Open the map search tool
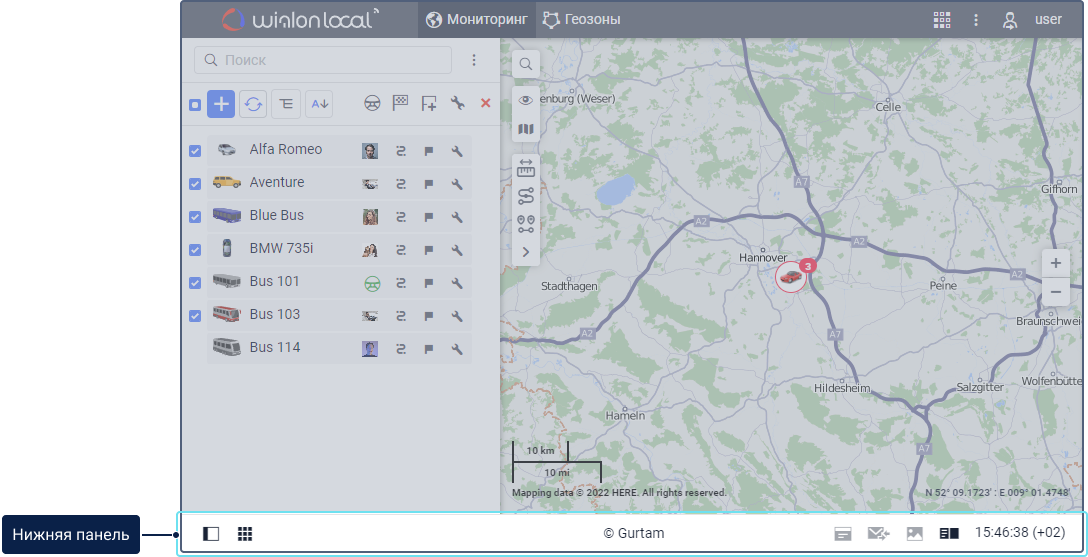This screenshot has width=1088, height=557. (526, 64)
